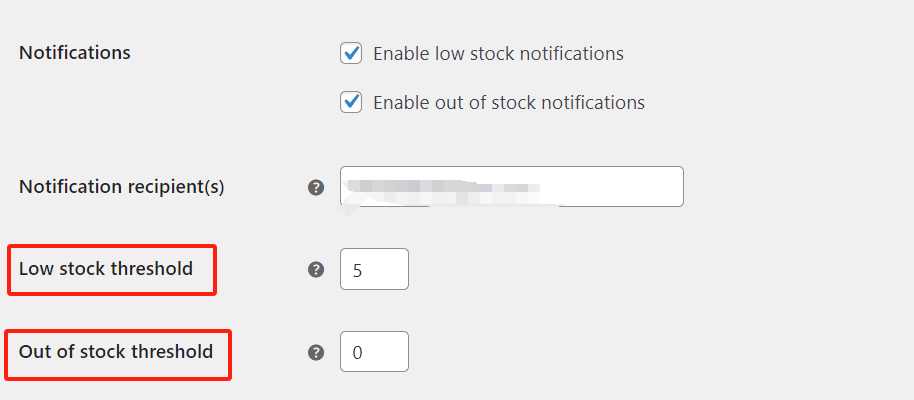This screenshot has width=914, height=400.
Task: Click help icon beside Low stock threshold
Action: tap(316, 269)
